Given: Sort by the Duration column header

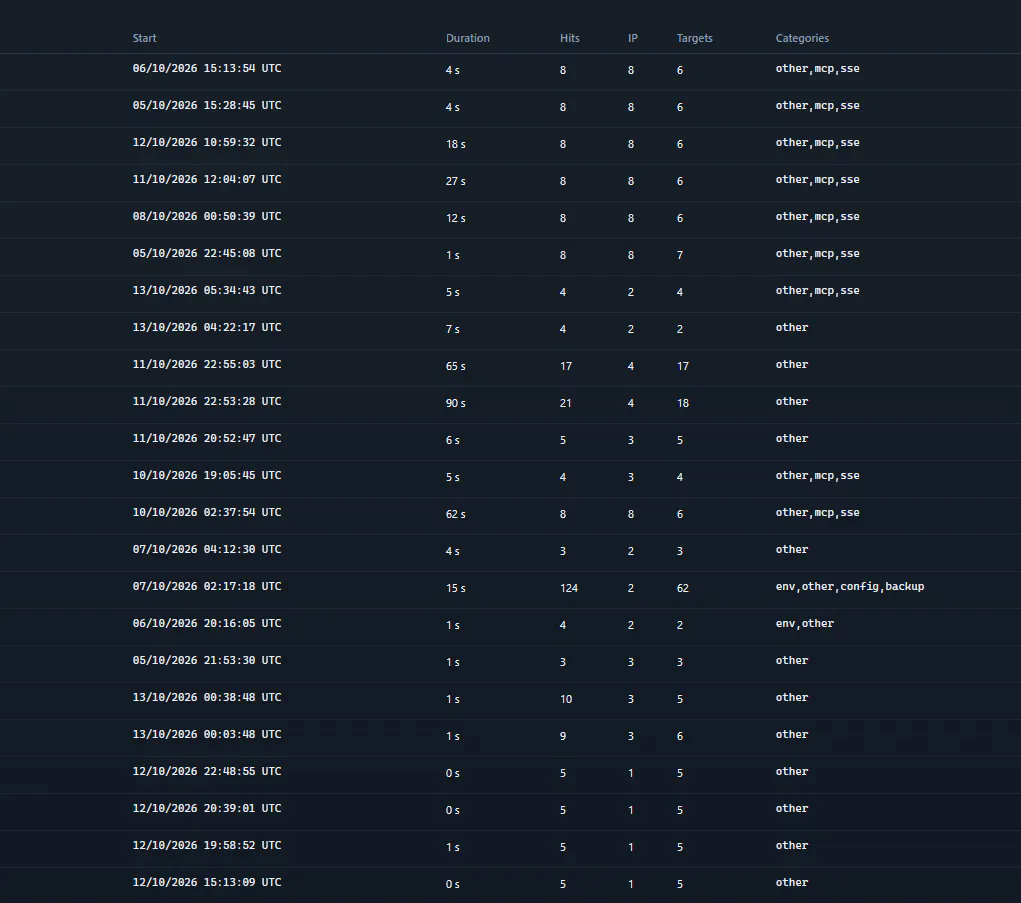Looking at the screenshot, I should pyautogui.click(x=468, y=38).
